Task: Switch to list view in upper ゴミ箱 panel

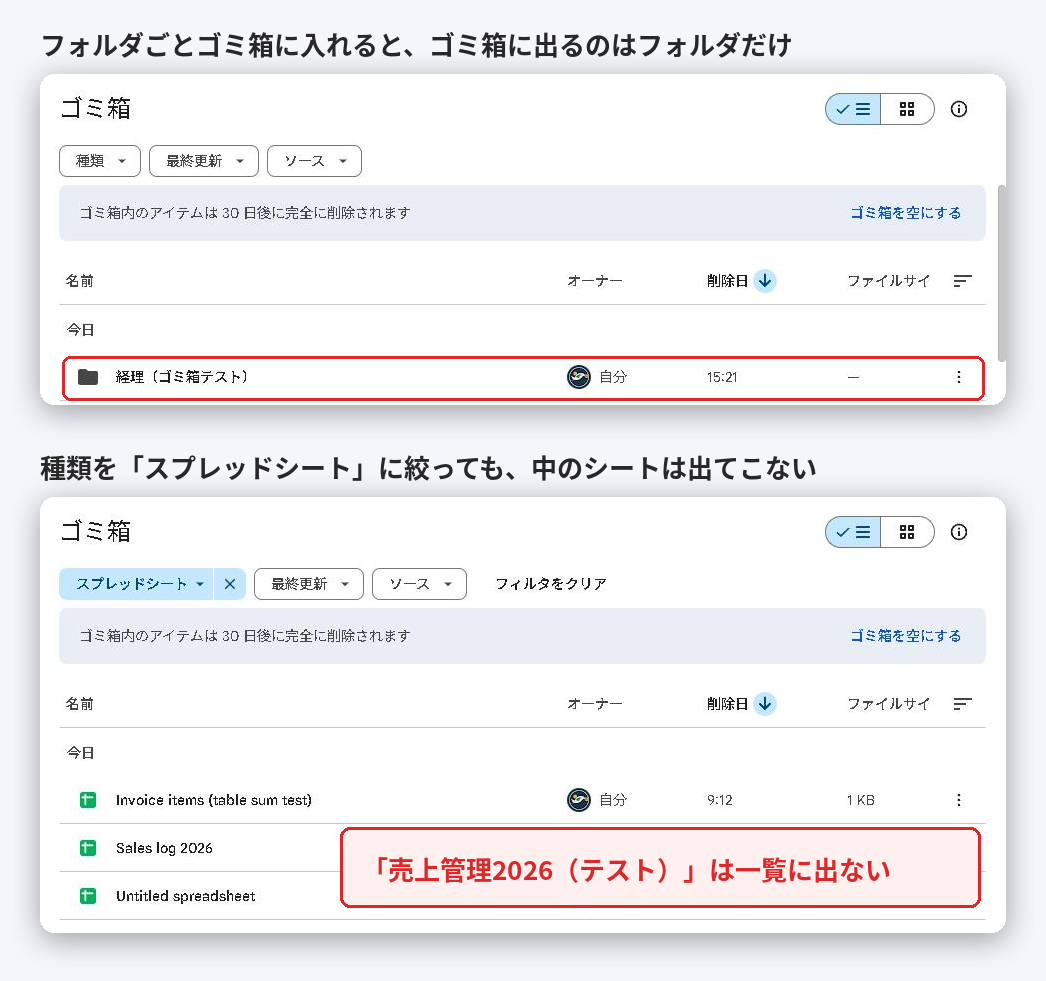Action: 853,109
